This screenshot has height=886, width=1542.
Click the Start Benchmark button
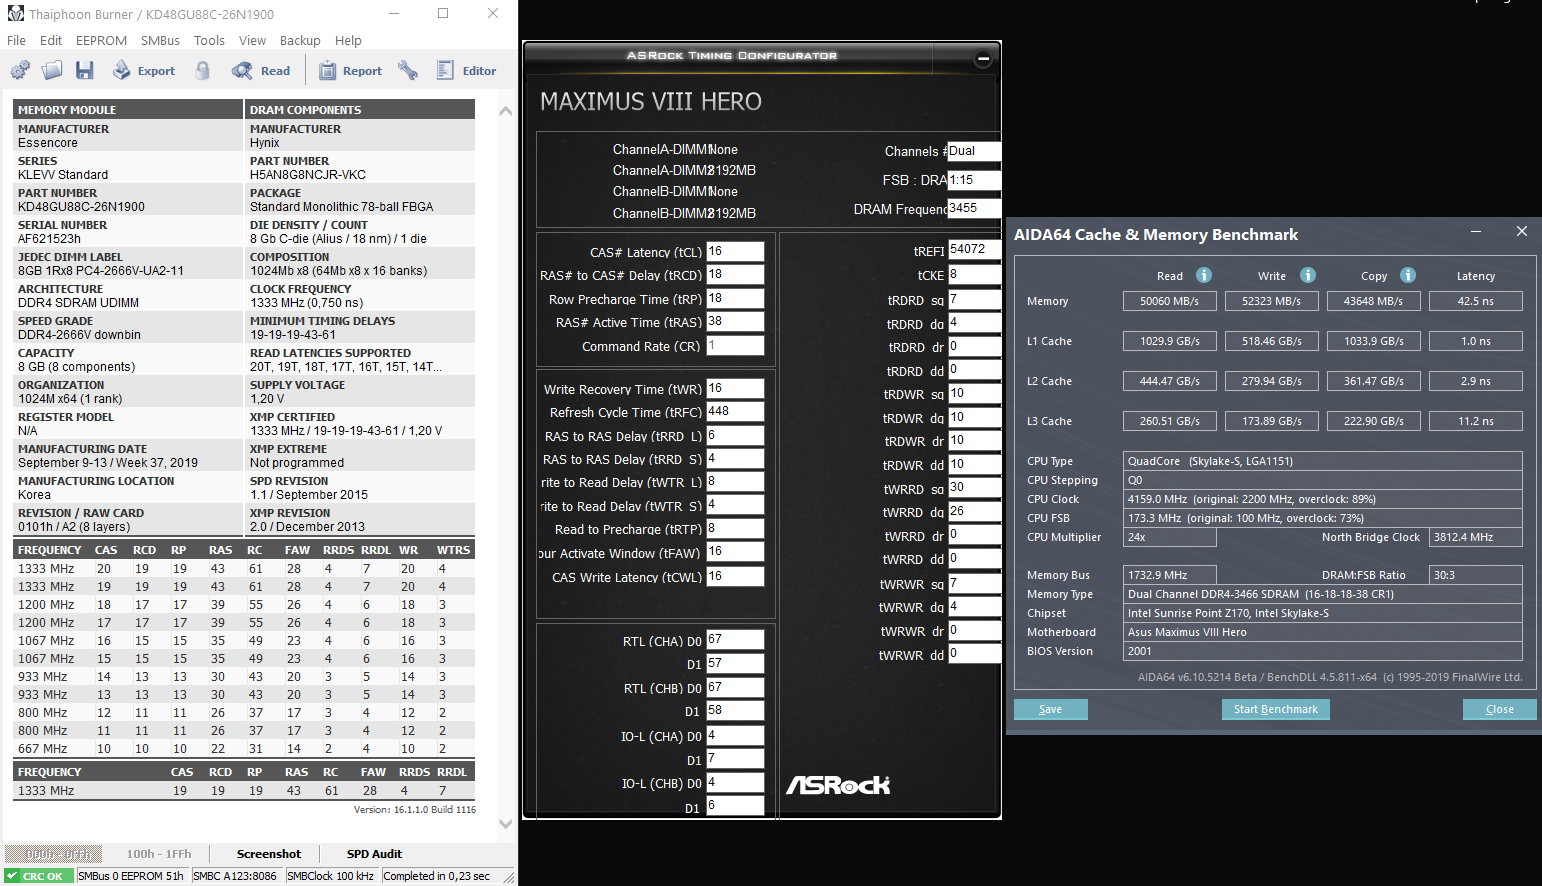click(1276, 709)
